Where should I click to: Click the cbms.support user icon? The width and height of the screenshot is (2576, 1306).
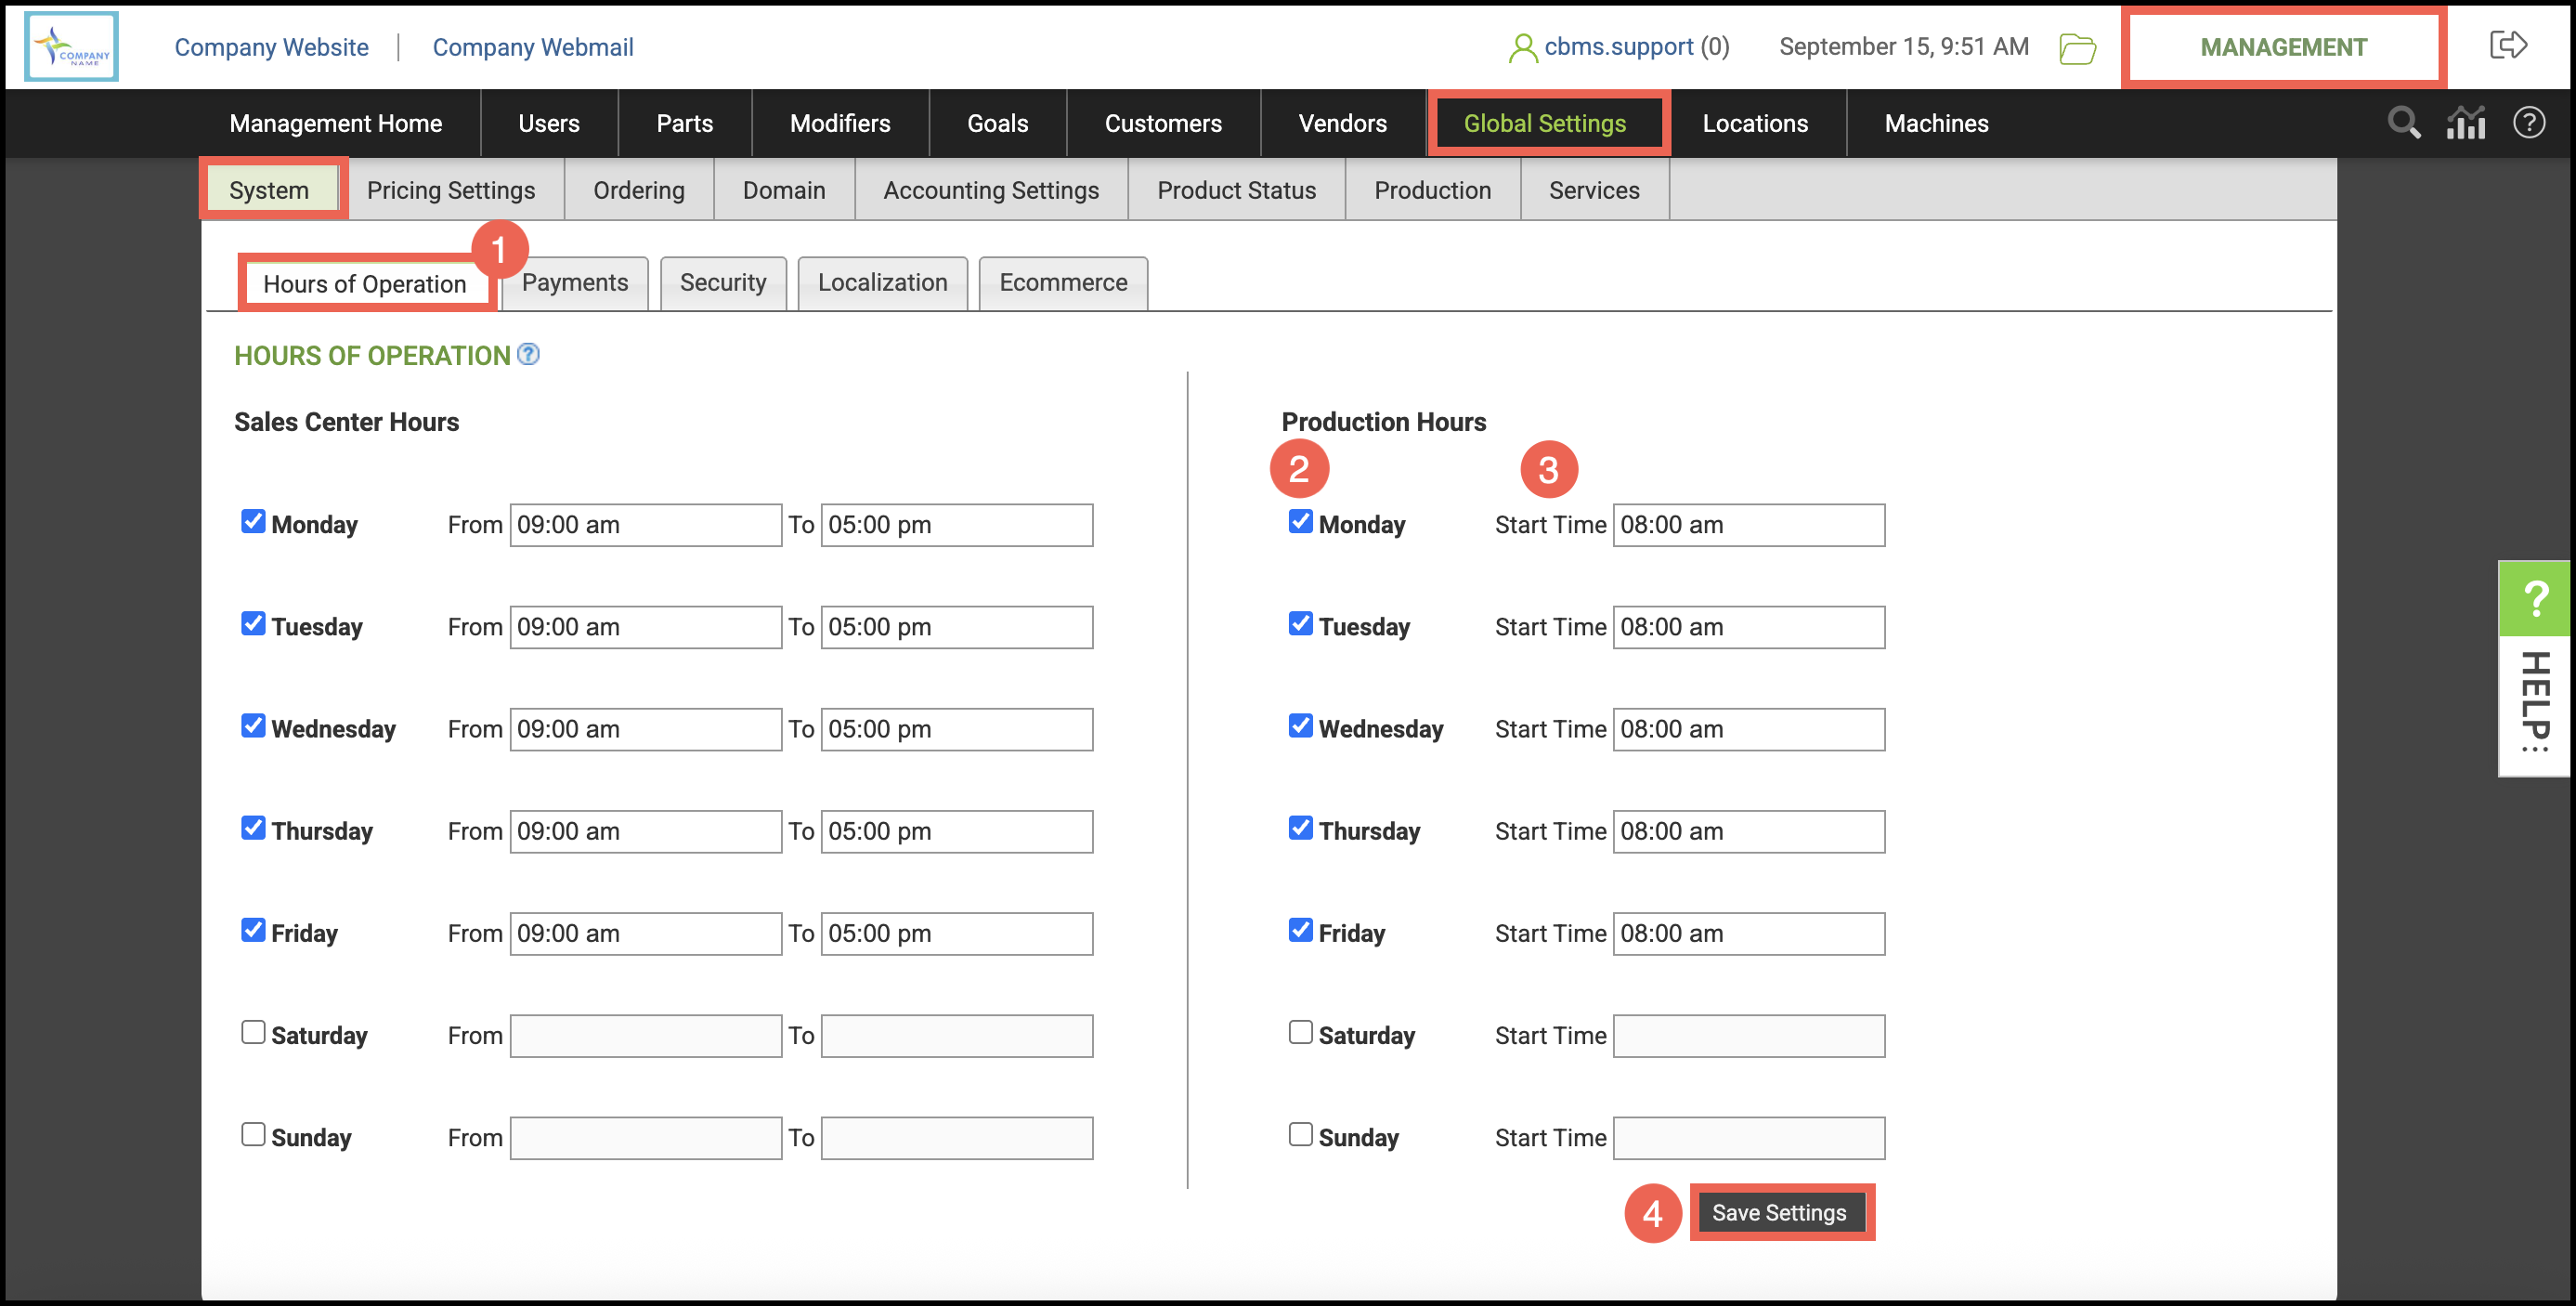coord(1522,47)
